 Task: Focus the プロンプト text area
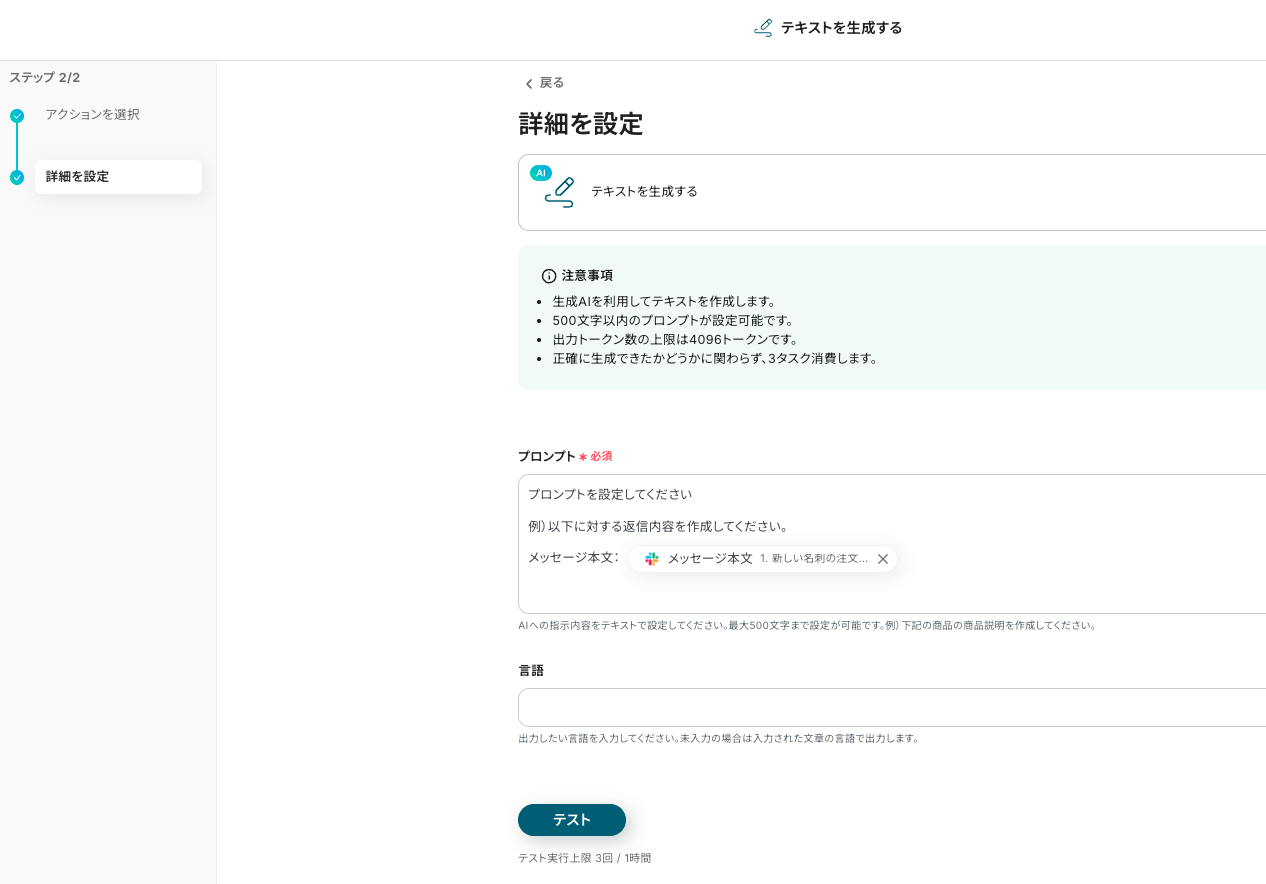[x=890, y=590]
